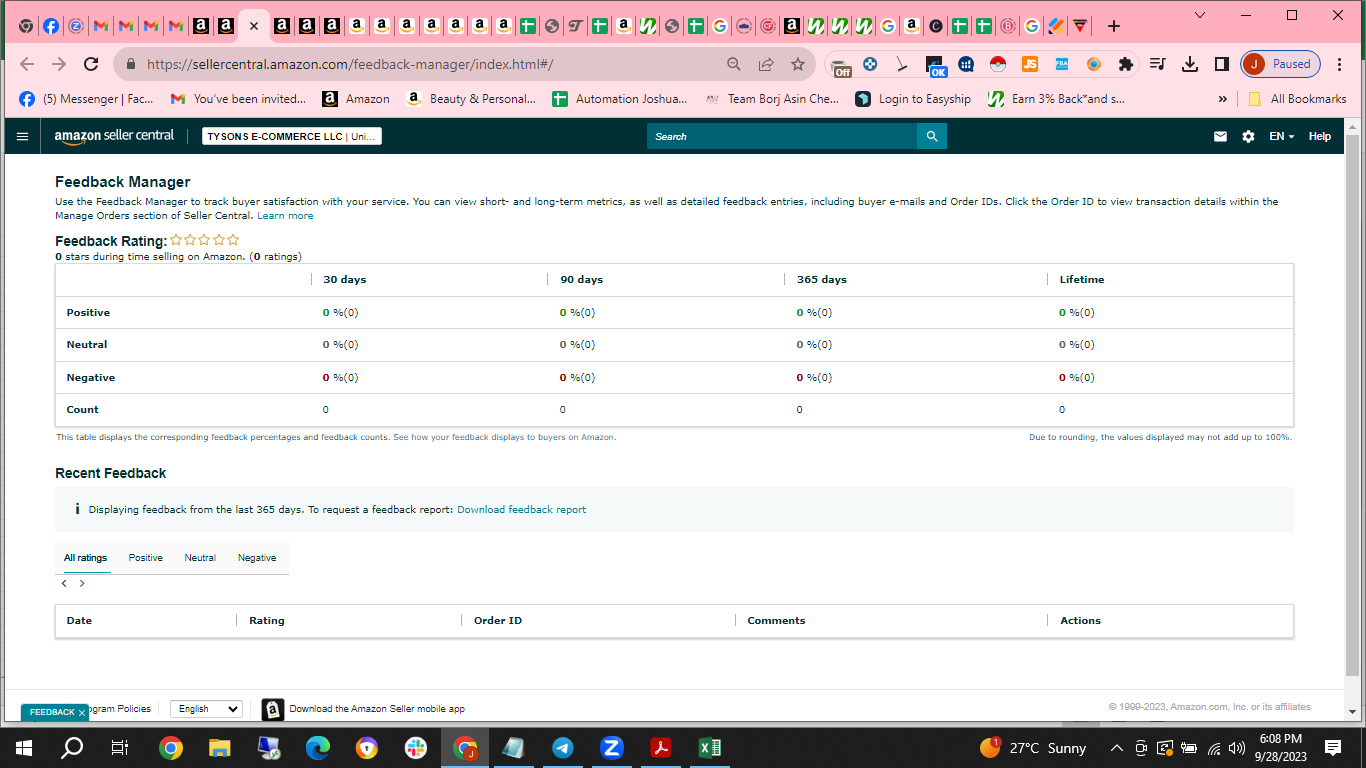
Task: Click the search magnifier button in Seller Central
Action: [x=932, y=136]
